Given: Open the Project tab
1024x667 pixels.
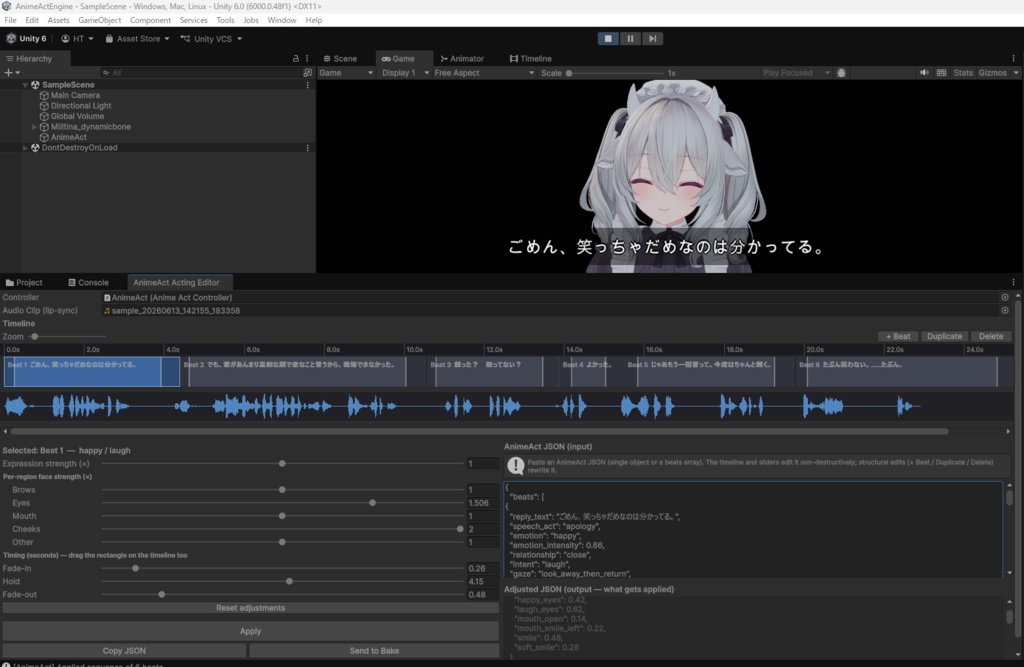Looking at the screenshot, I should pos(24,282).
